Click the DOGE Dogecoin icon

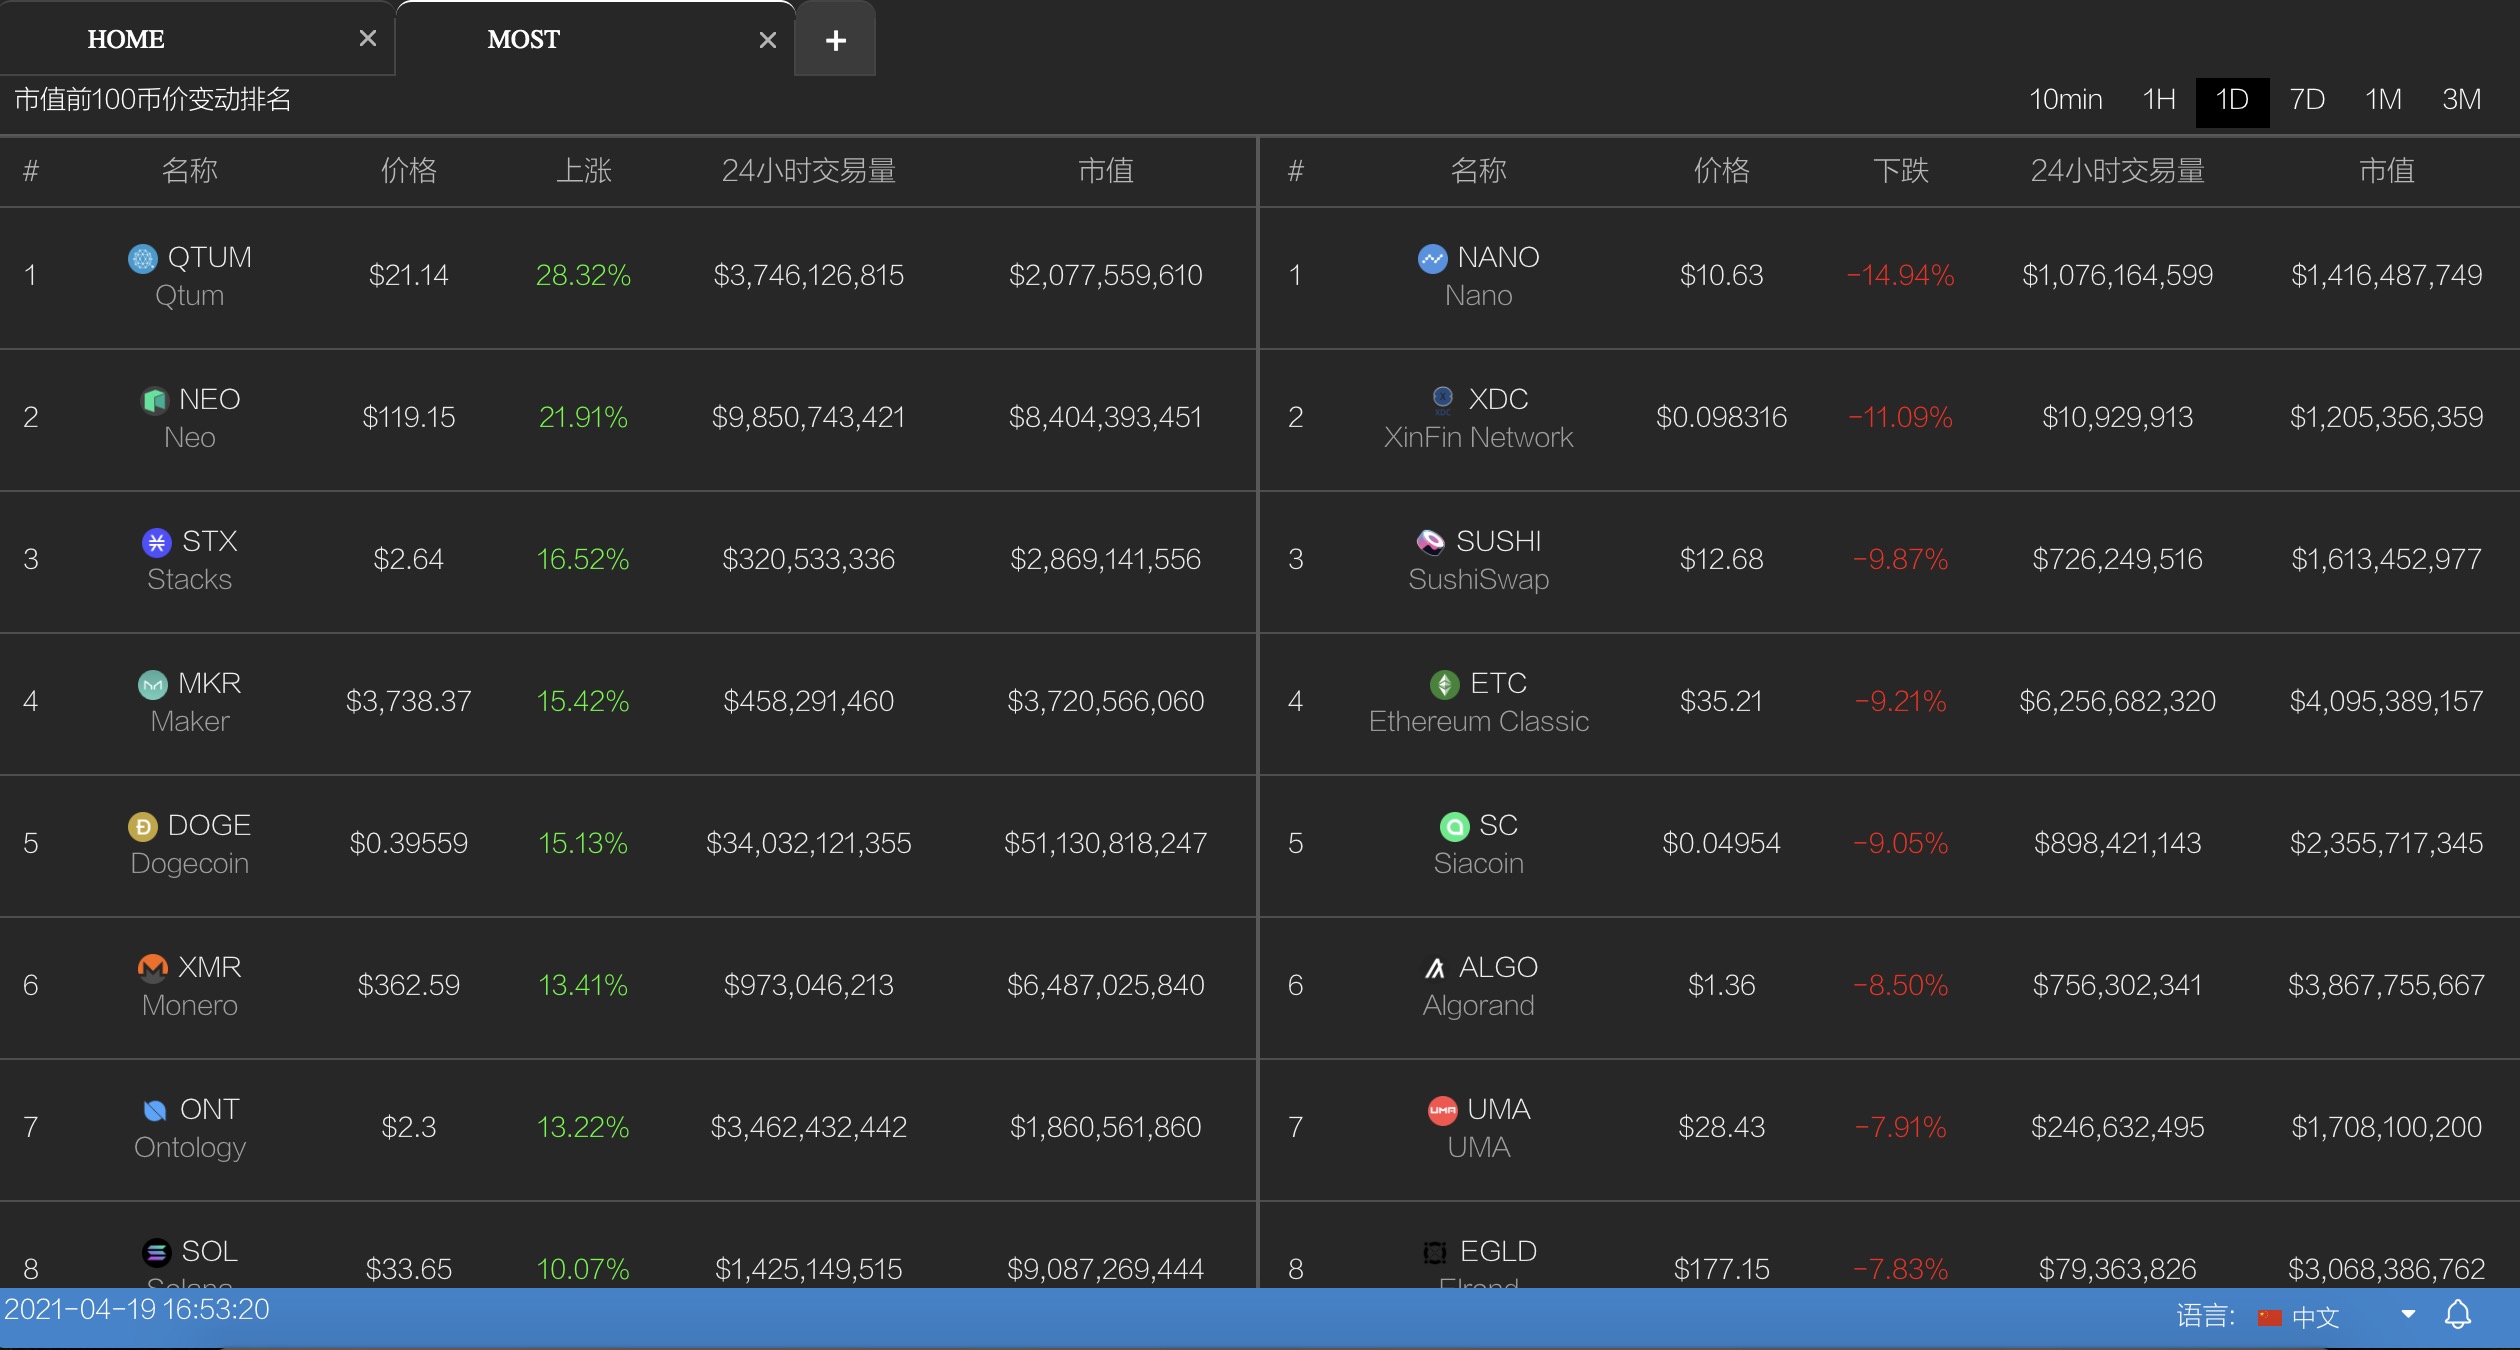point(143,827)
